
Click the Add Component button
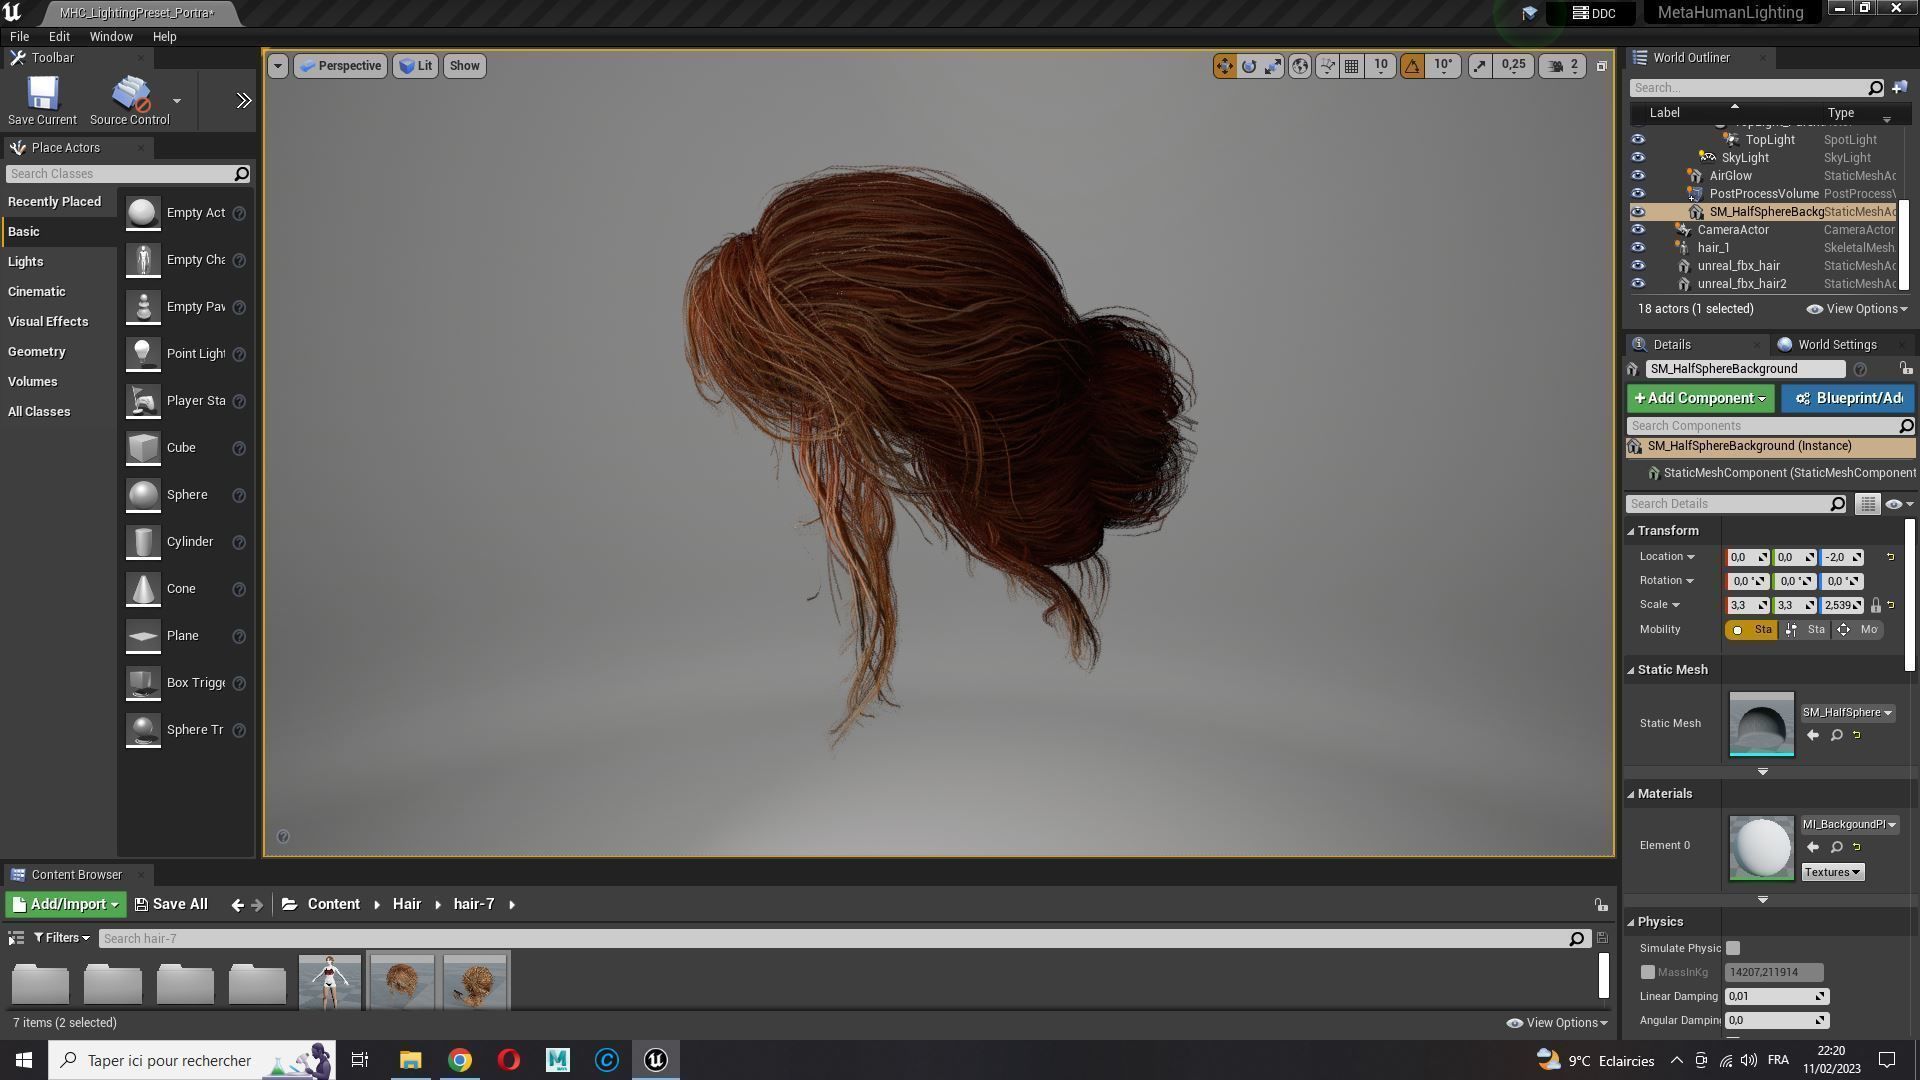1700,399
